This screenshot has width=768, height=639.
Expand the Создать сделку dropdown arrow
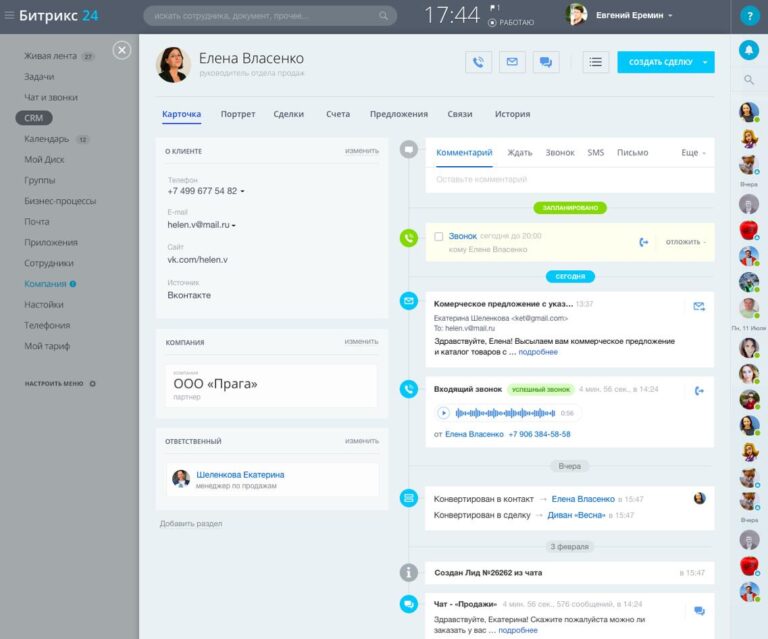tap(705, 62)
